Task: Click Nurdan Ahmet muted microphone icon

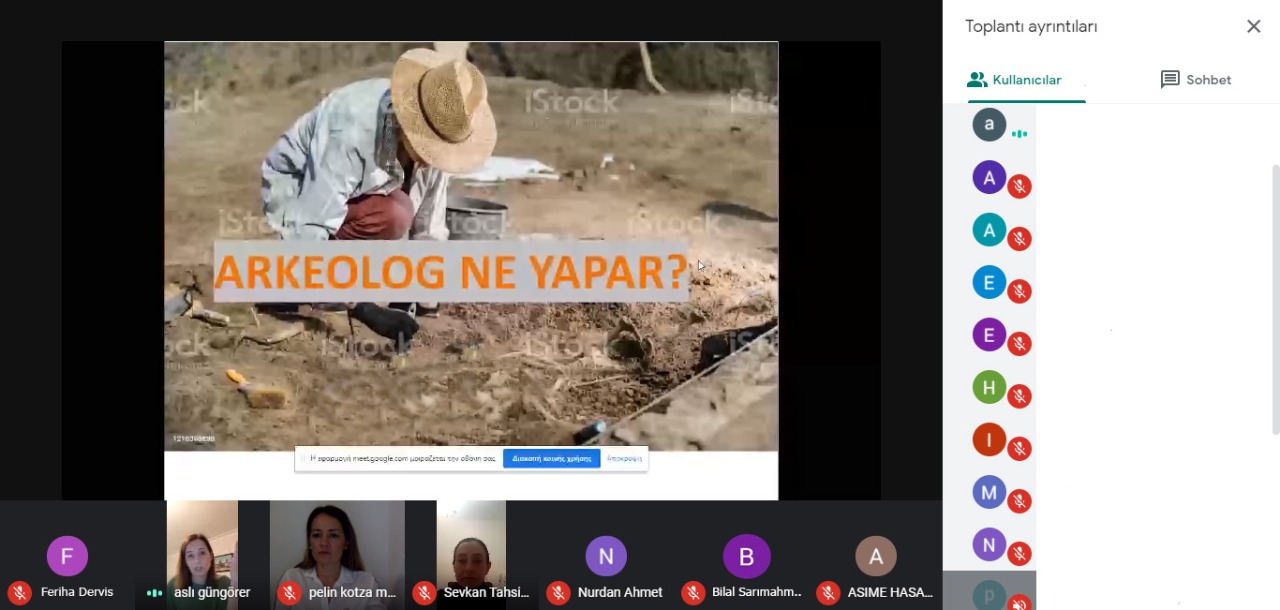Action: (558, 593)
